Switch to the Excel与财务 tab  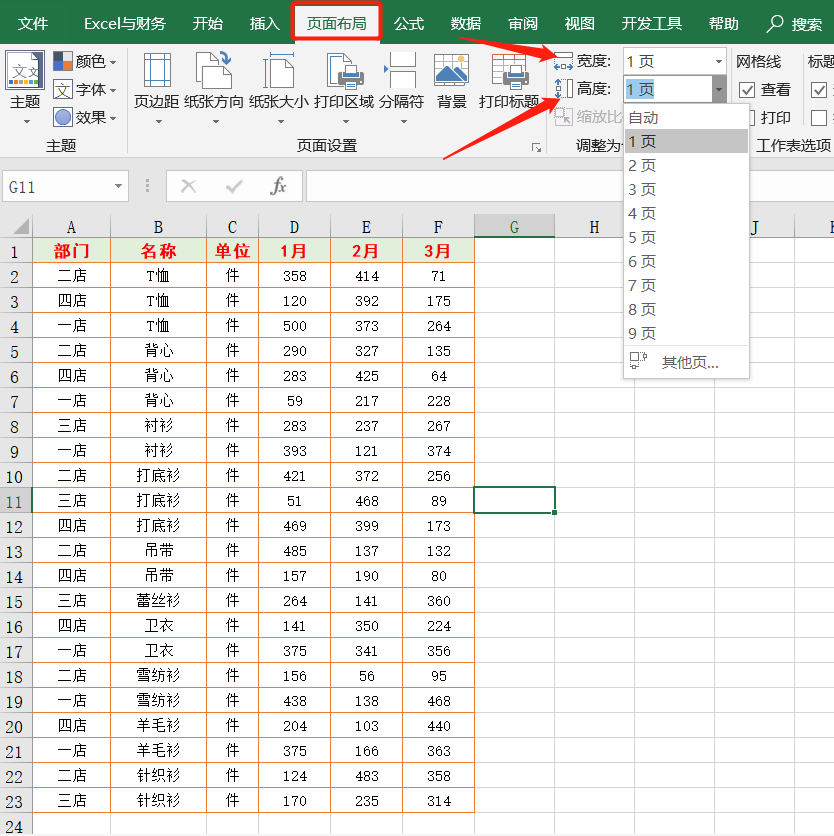[x=125, y=23]
